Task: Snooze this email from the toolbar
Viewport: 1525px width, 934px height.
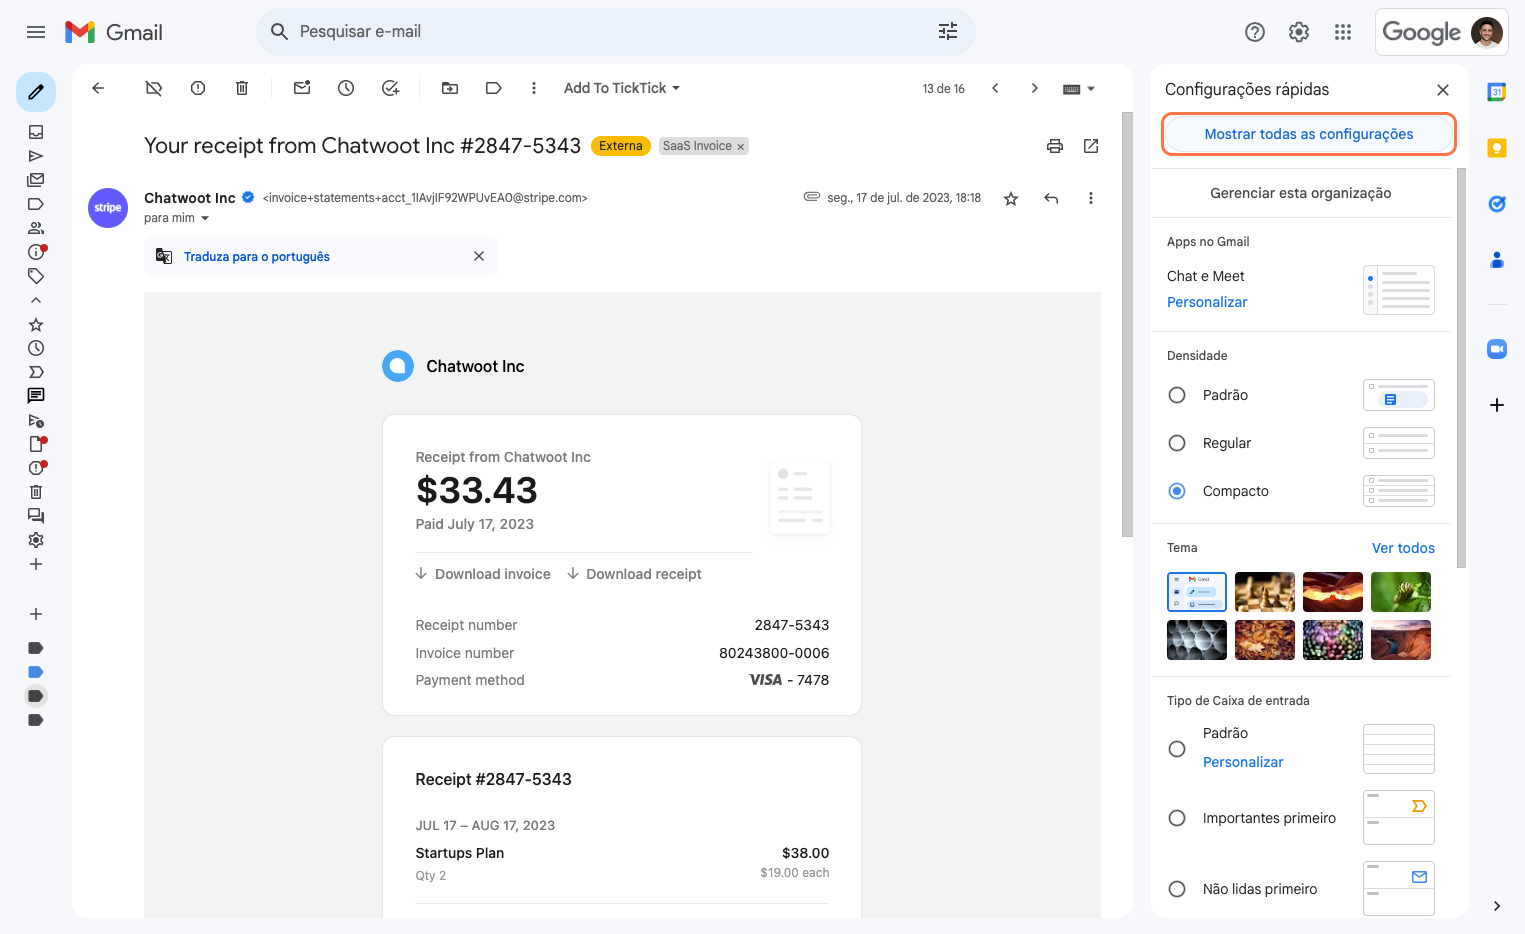Action: point(346,88)
